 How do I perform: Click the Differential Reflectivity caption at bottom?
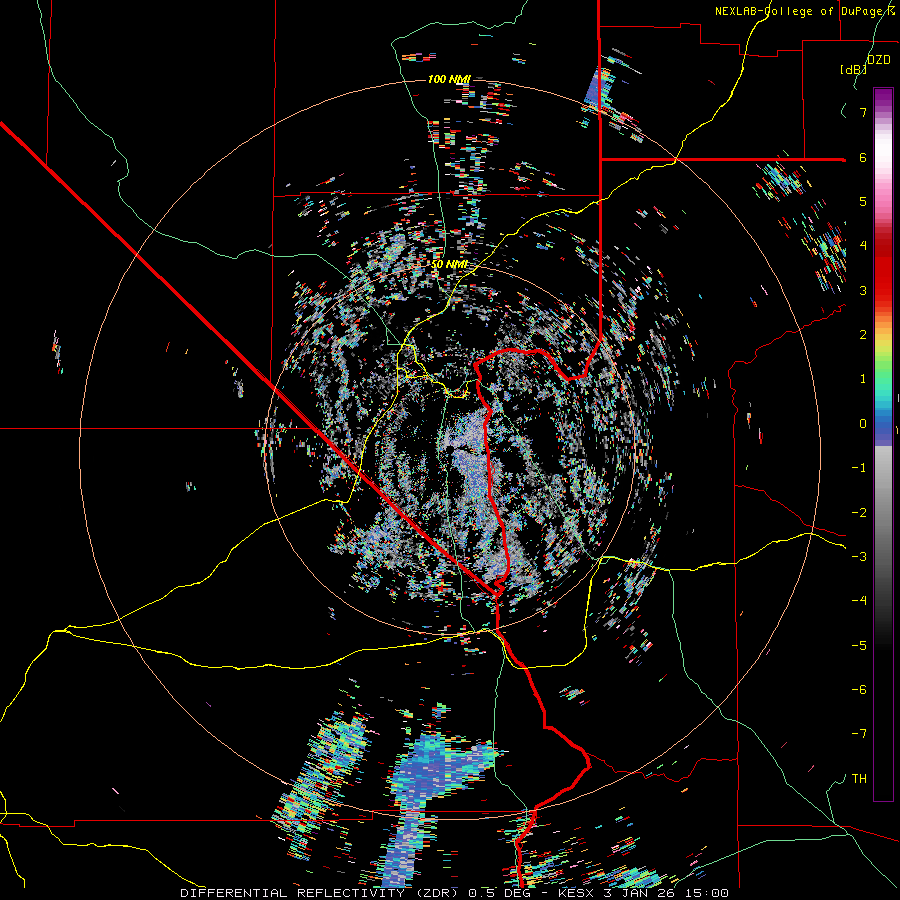(454, 893)
